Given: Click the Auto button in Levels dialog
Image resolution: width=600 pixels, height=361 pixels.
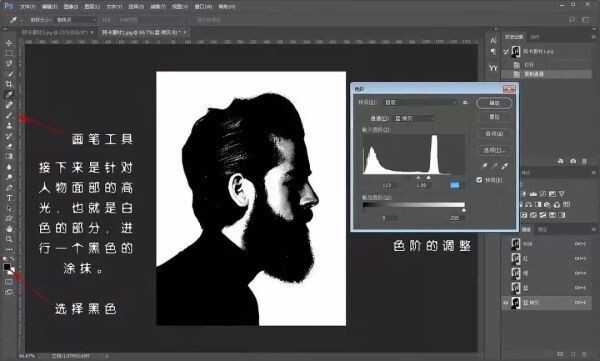Looking at the screenshot, I should pos(494,134).
